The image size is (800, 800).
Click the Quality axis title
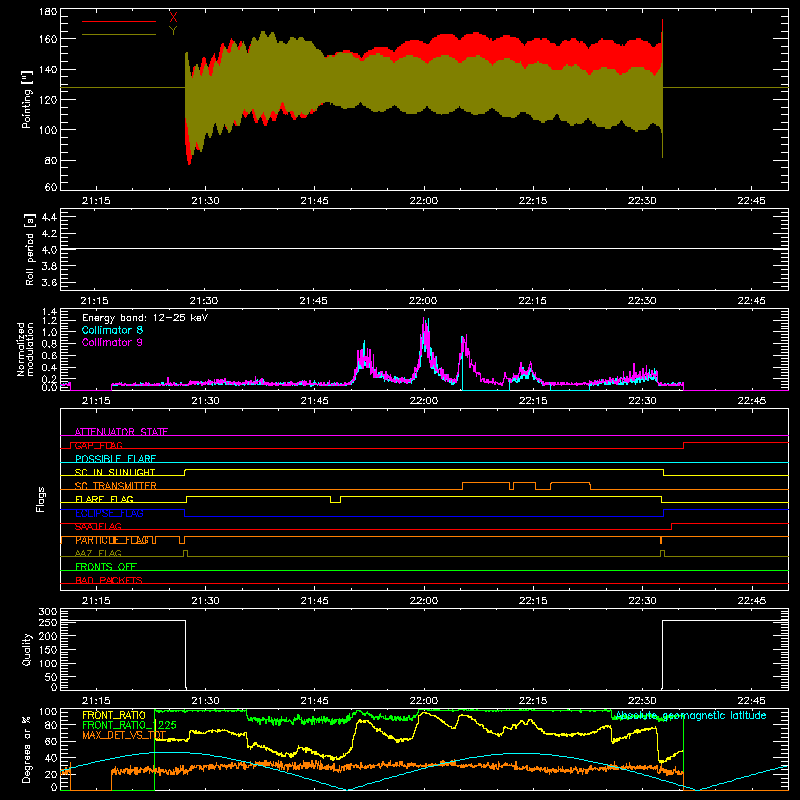27,649
